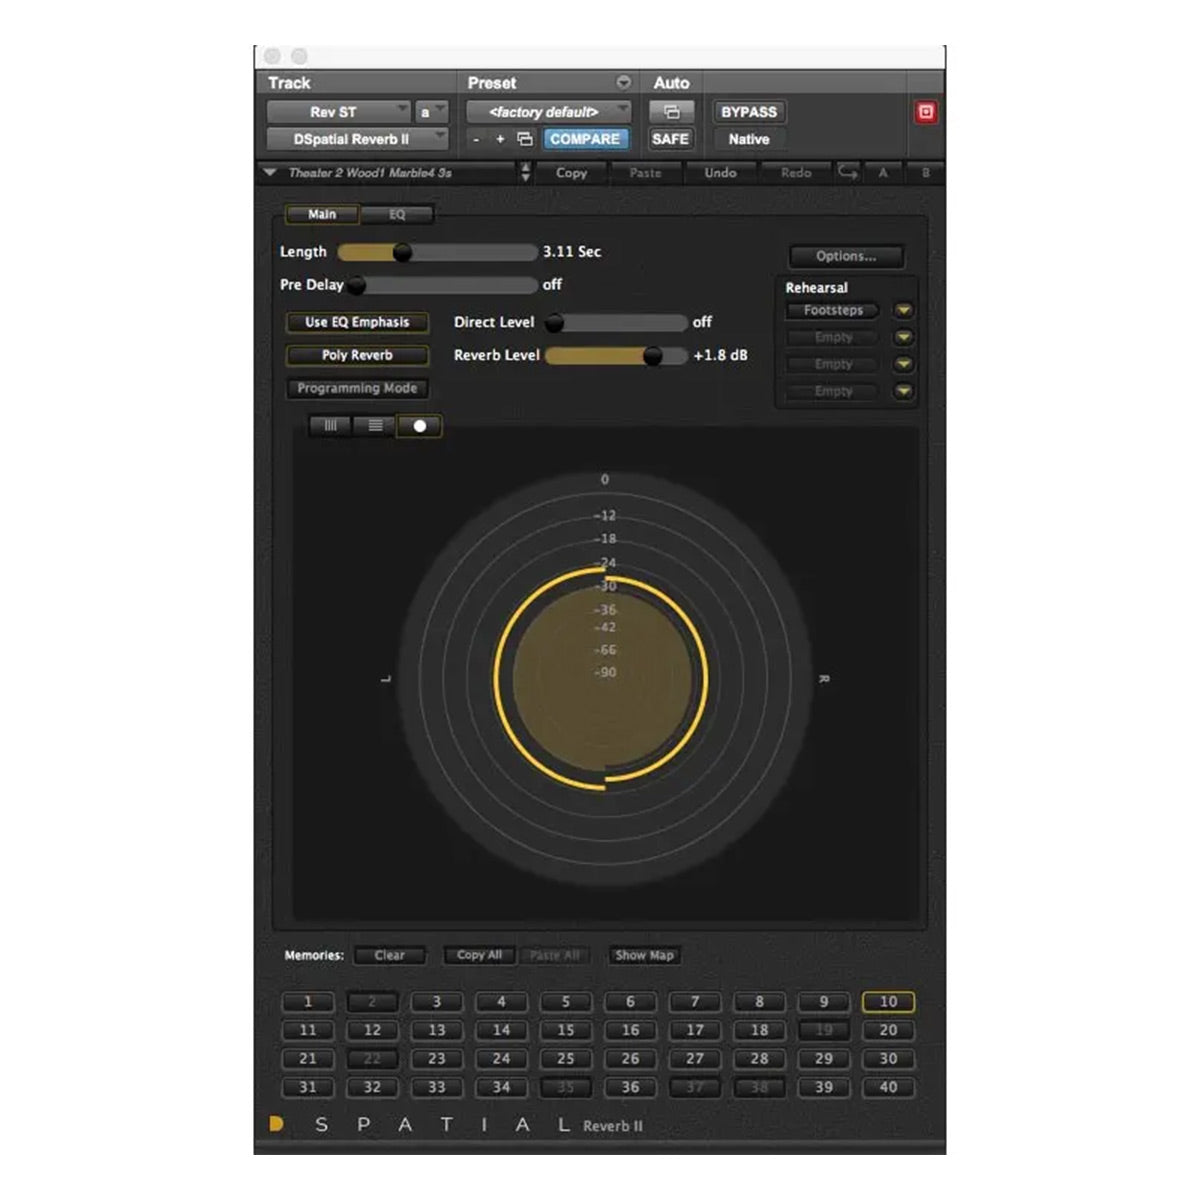Viewport: 1200px width, 1200px height.
Task: Click the A/B swap arrow icon
Action: pyautogui.click(x=848, y=173)
